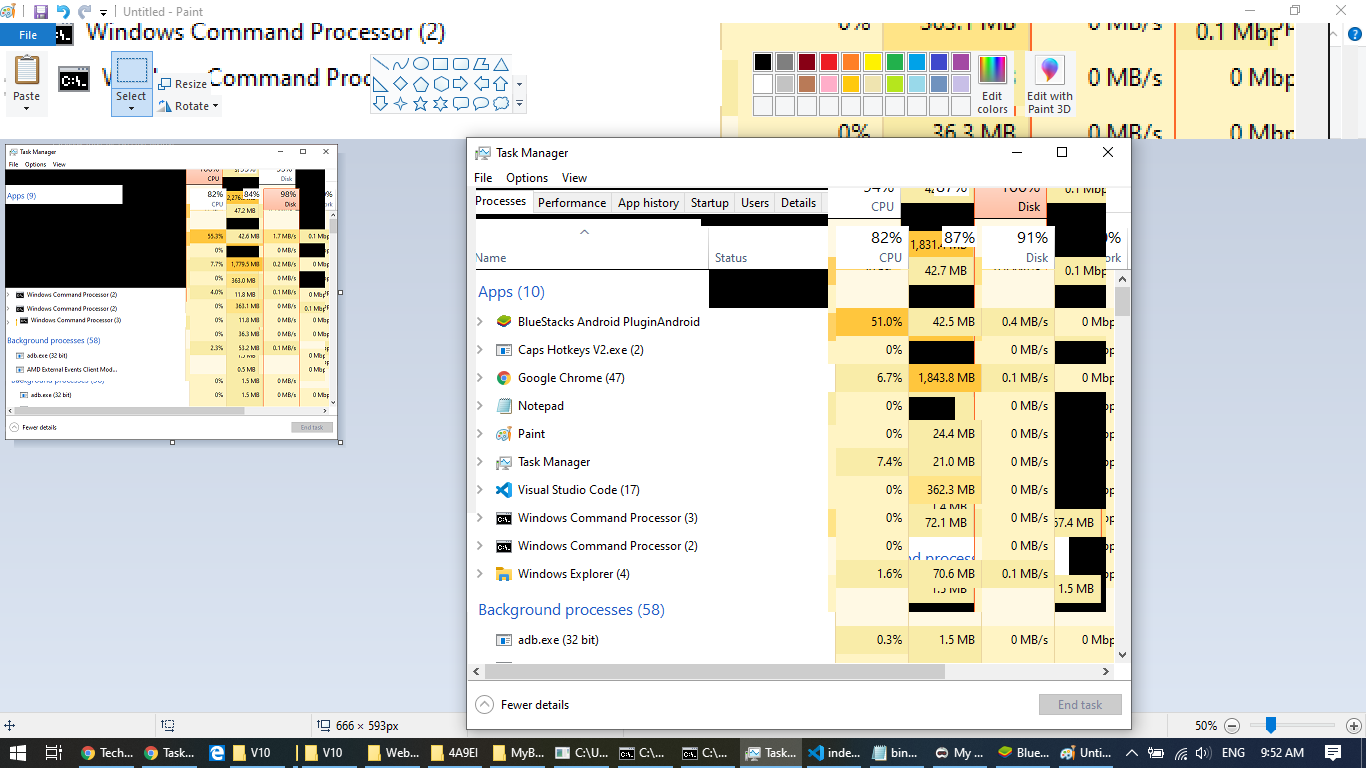Open the Action Center notifications icon
This screenshot has width=1366, height=768.
coord(1333,753)
